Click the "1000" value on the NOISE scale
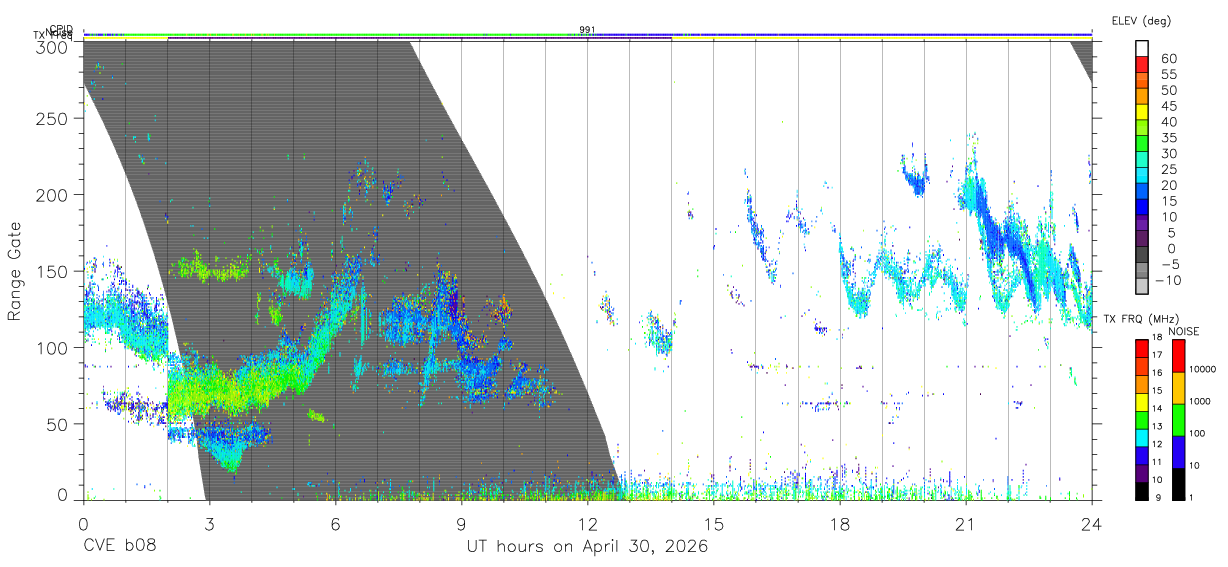The image size is (1228, 567). [1199, 401]
